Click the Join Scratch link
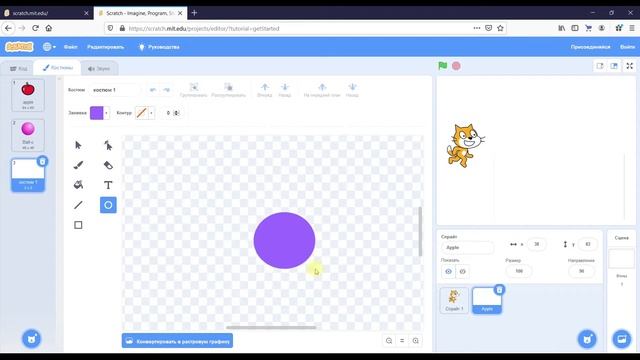This screenshot has height=360, width=640. [x=590, y=47]
